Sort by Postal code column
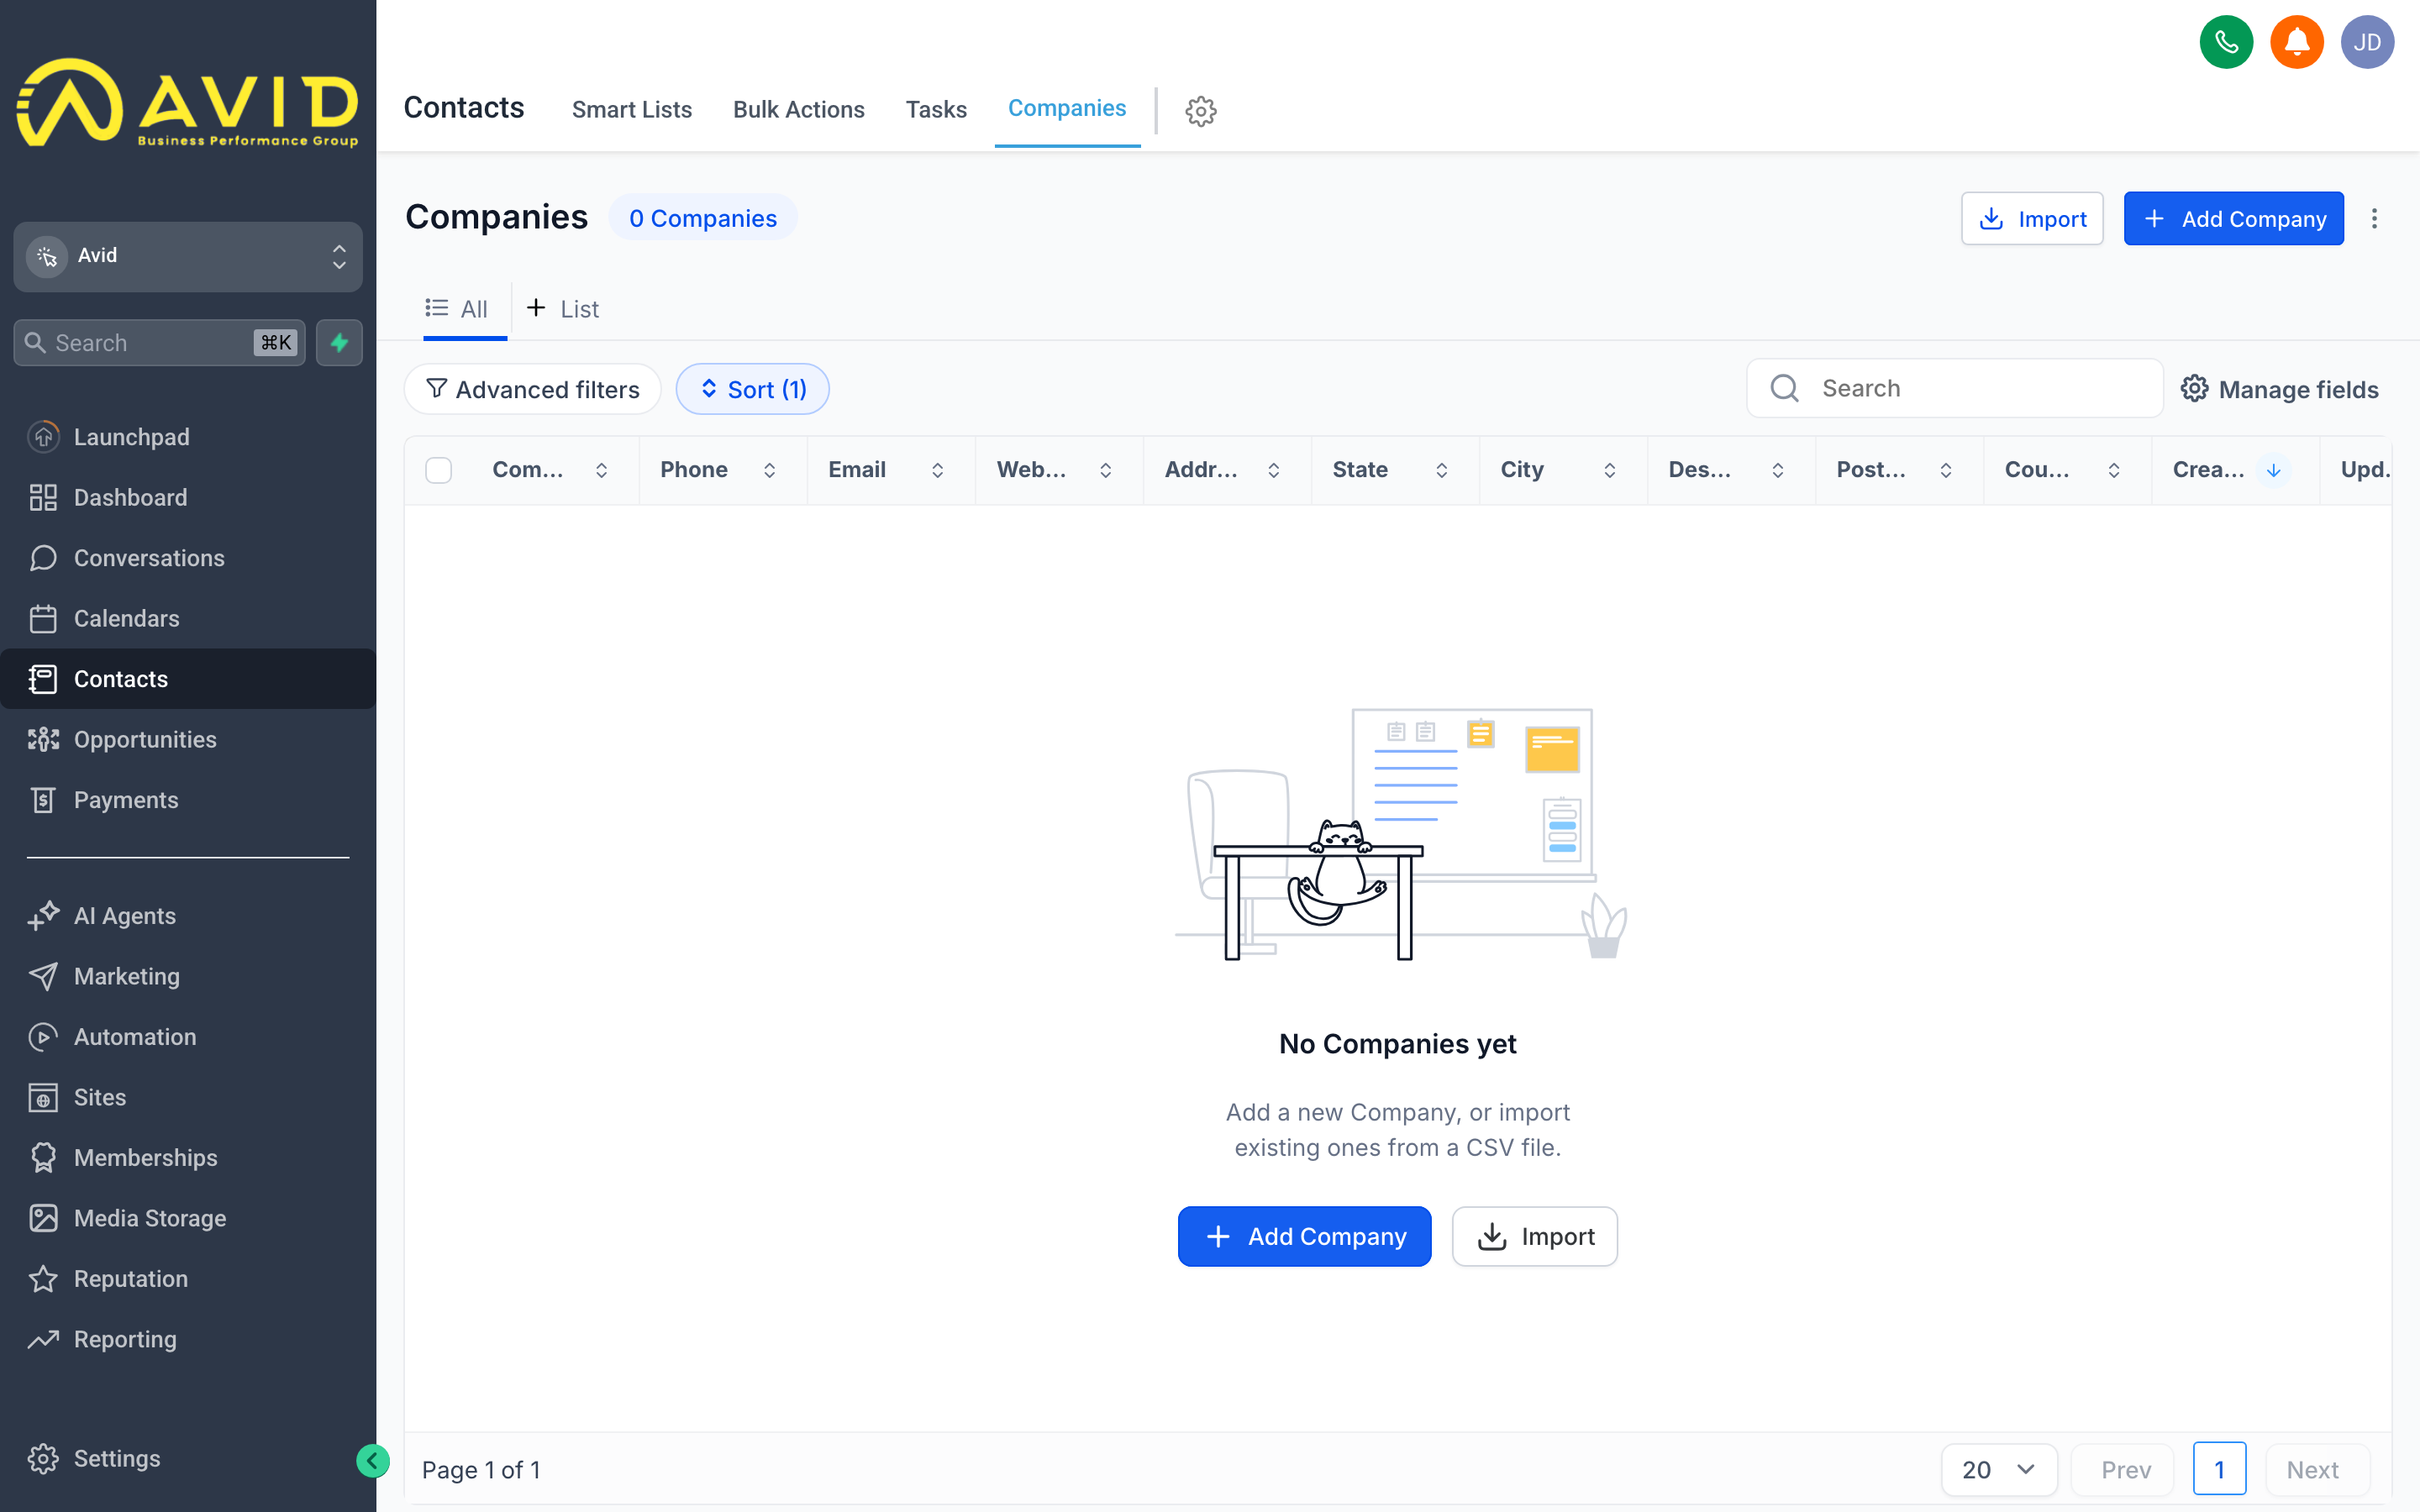 point(1945,470)
